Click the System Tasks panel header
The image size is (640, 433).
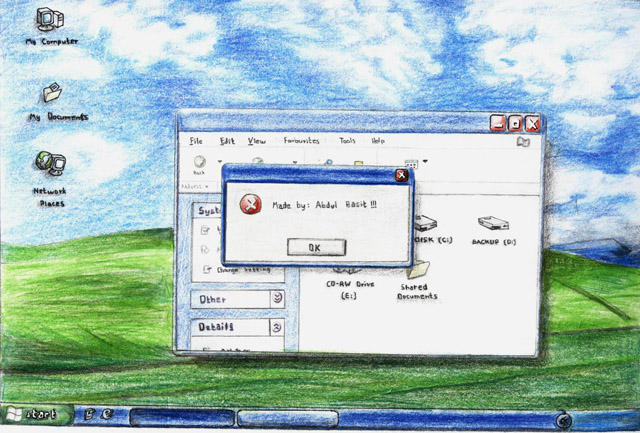(207, 211)
